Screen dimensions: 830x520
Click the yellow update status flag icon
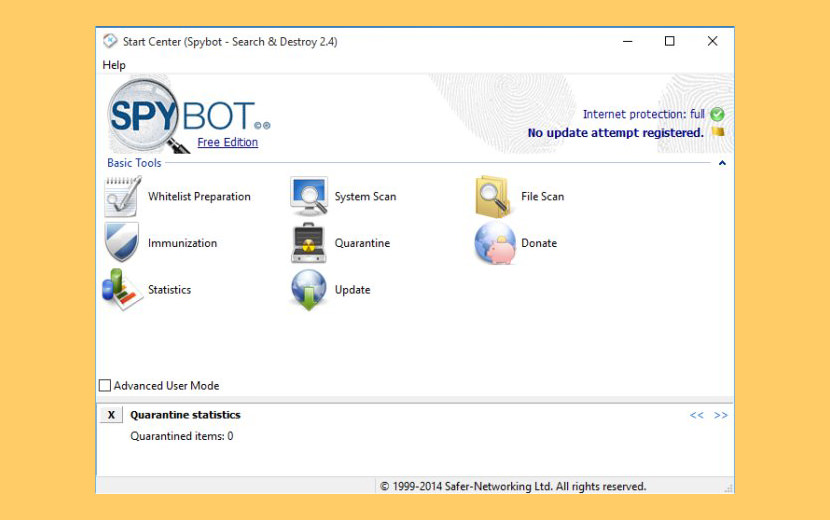(x=718, y=131)
